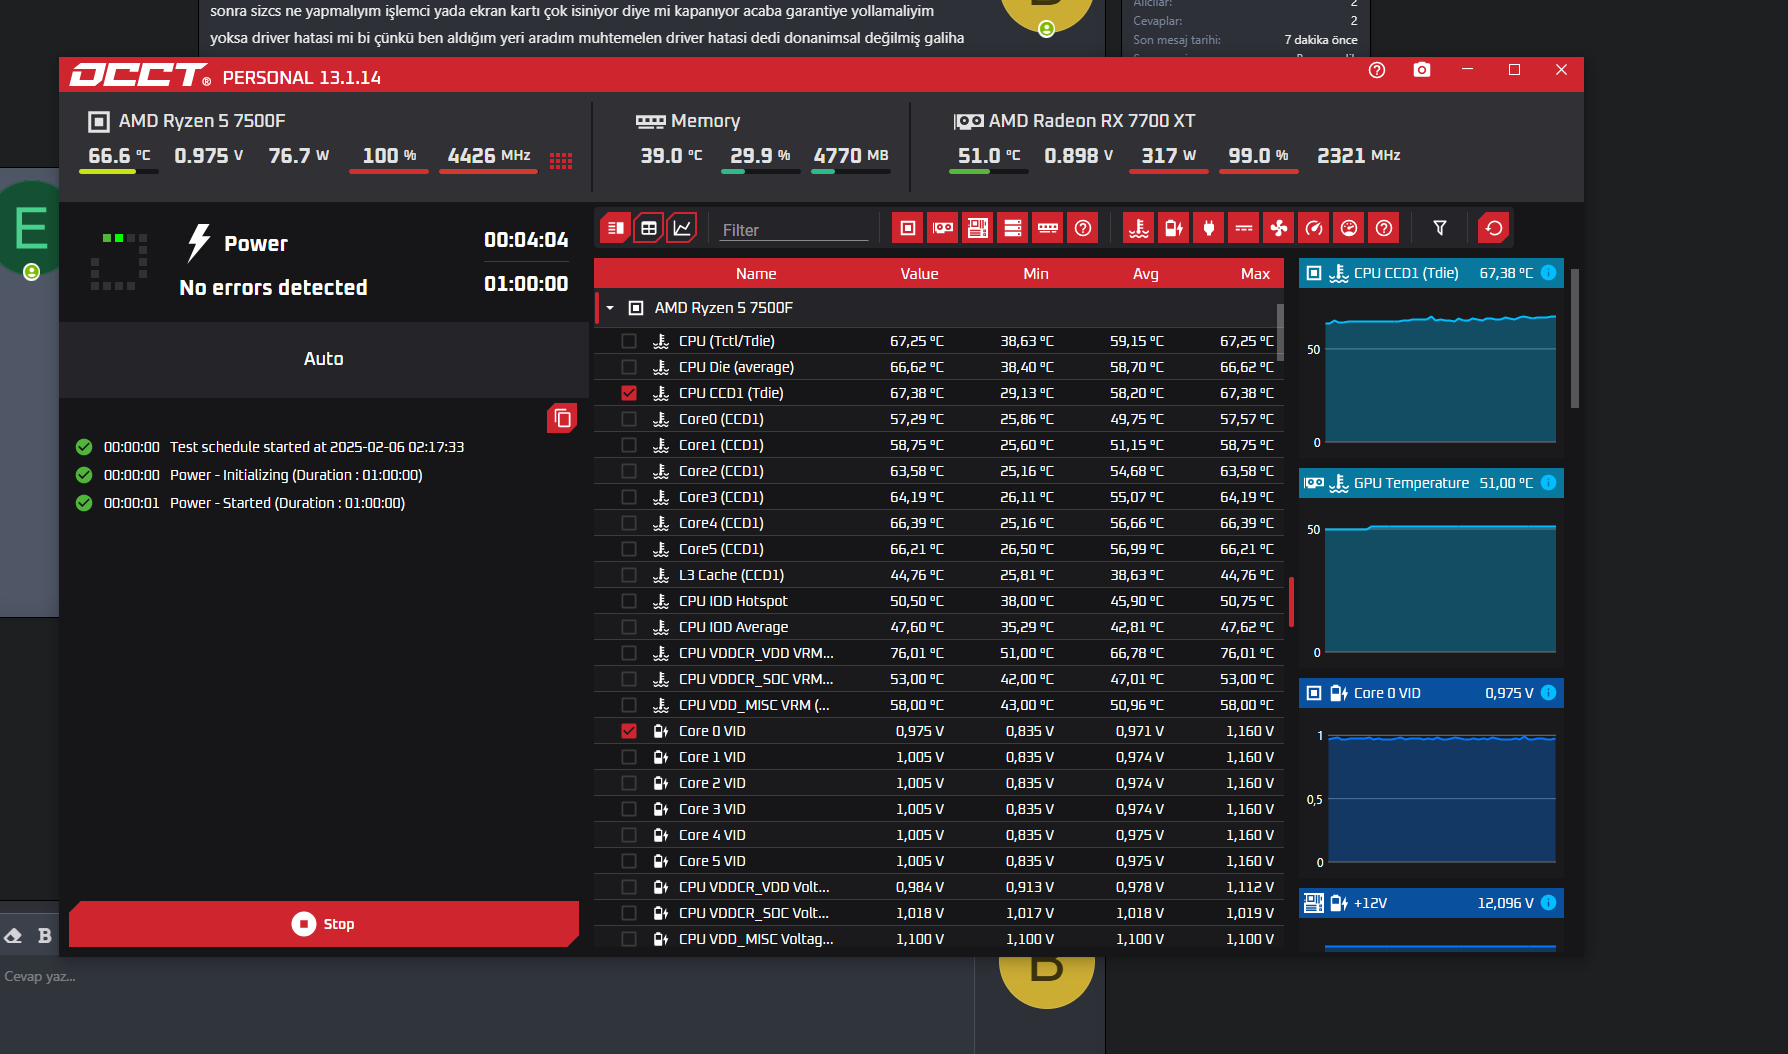This screenshot has width=1788, height=1054.
Task: Toggle the fan sensor type filter
Action: tap(1279, 228)
